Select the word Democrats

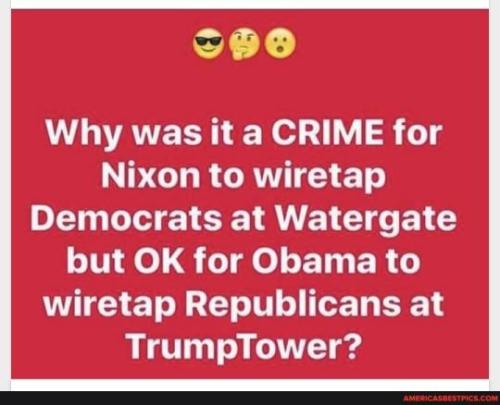pyautogui.click(x=126, y=218)
